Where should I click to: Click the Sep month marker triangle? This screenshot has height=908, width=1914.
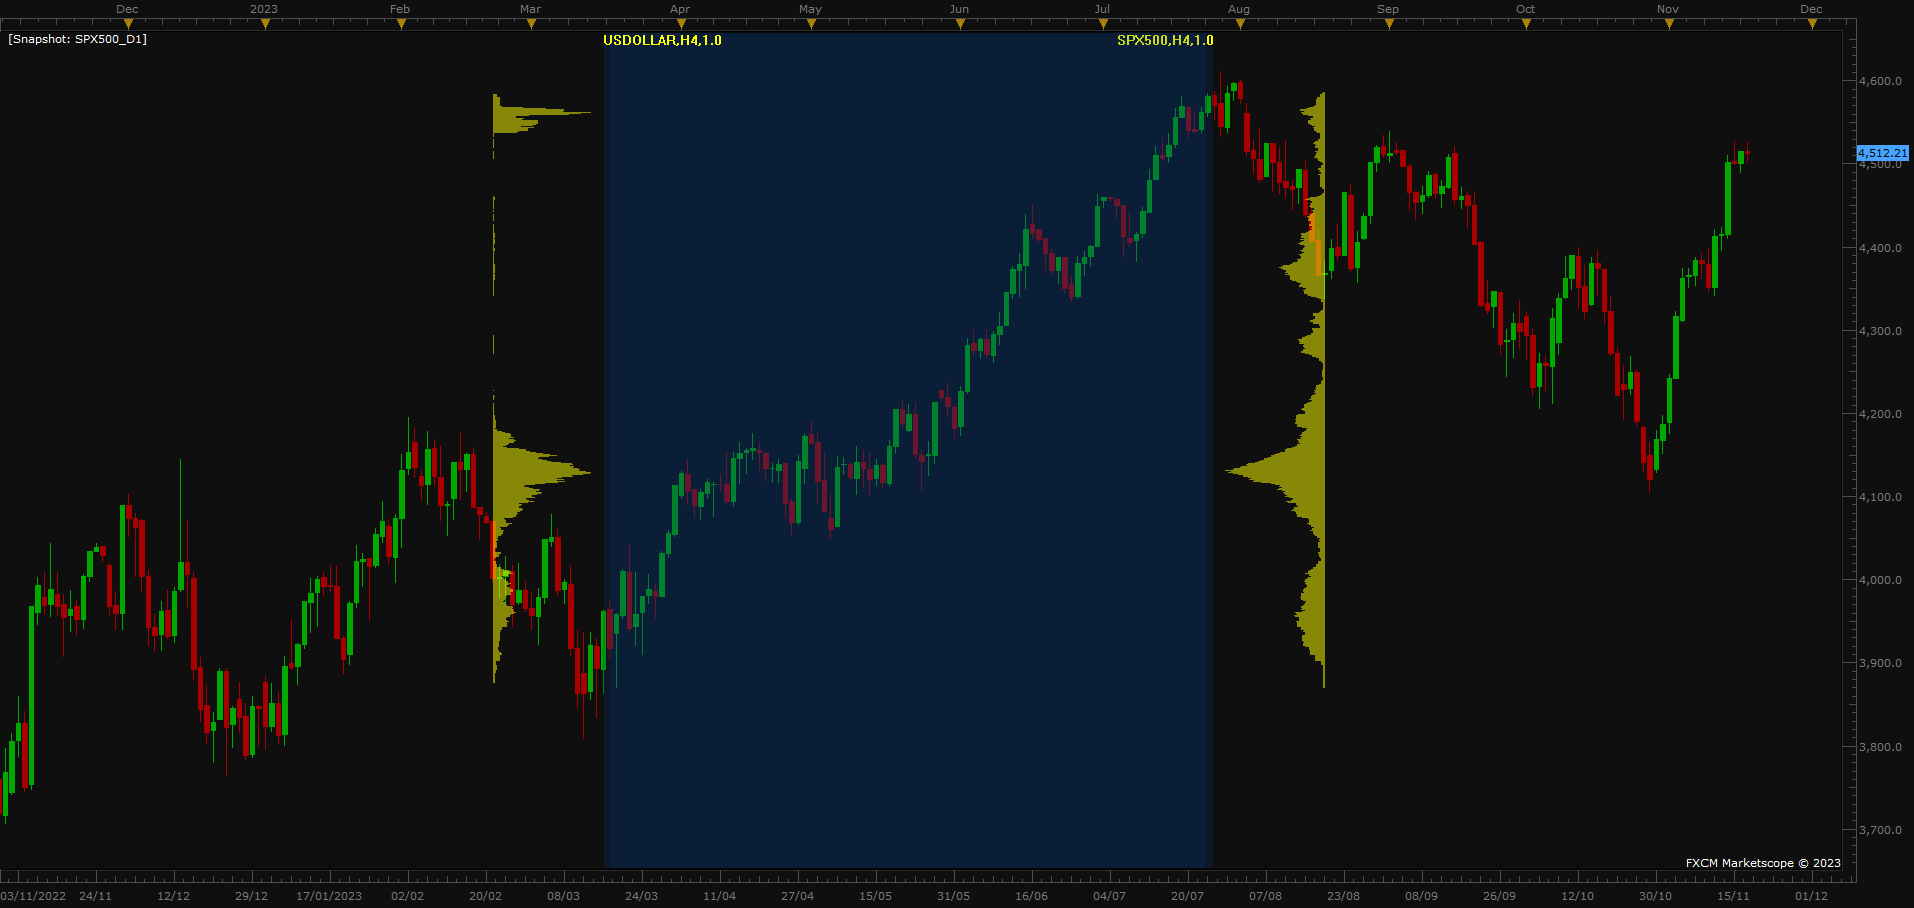[1389, 24]
